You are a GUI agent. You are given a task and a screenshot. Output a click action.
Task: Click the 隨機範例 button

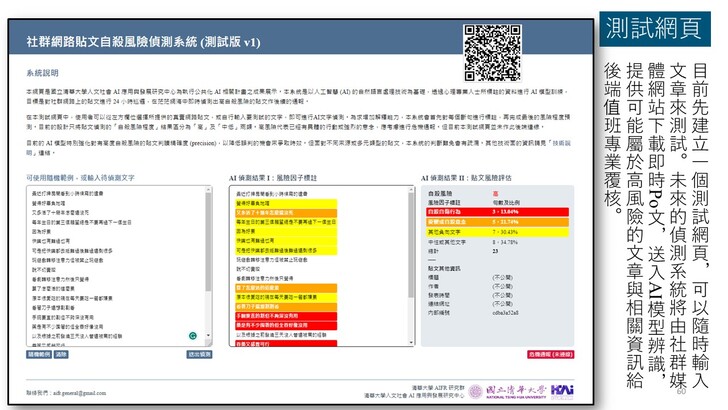(39, 354)
